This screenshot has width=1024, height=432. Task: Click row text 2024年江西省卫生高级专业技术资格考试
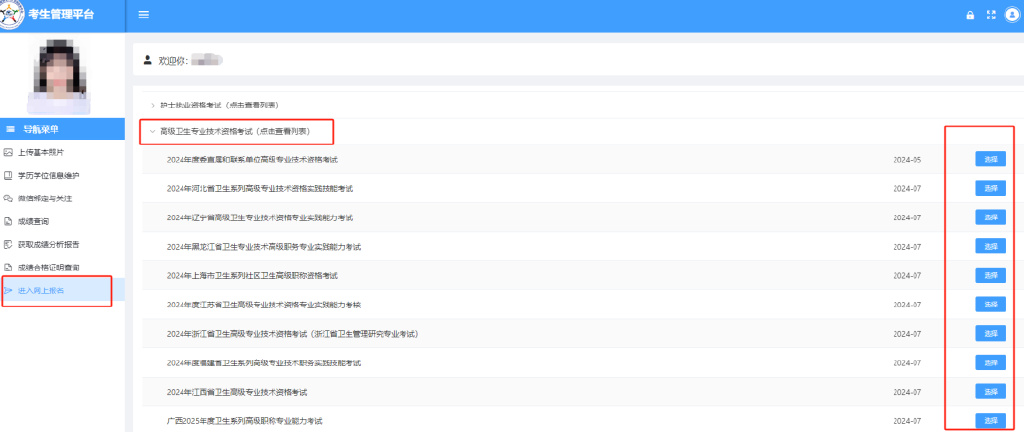237,392
